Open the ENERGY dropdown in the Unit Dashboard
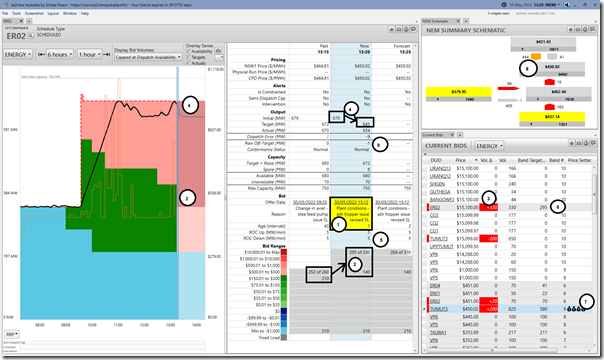This screenshot has width=604, height=360. (x=18, y=55)
